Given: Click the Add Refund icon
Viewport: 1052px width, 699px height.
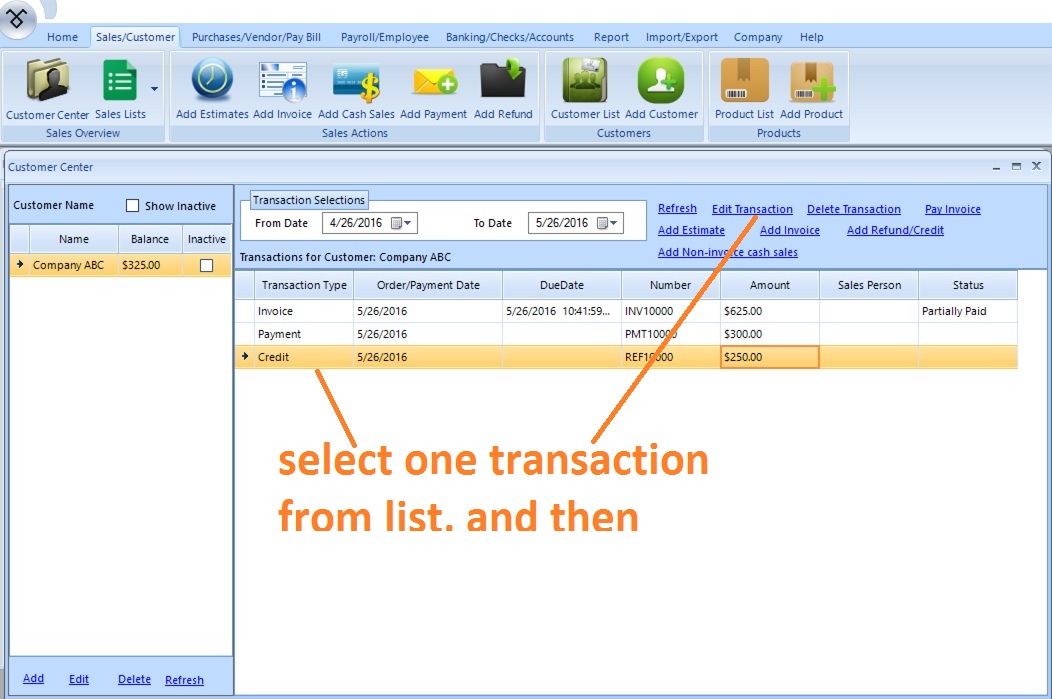Looking at the screenshot, I should (503, 82).
